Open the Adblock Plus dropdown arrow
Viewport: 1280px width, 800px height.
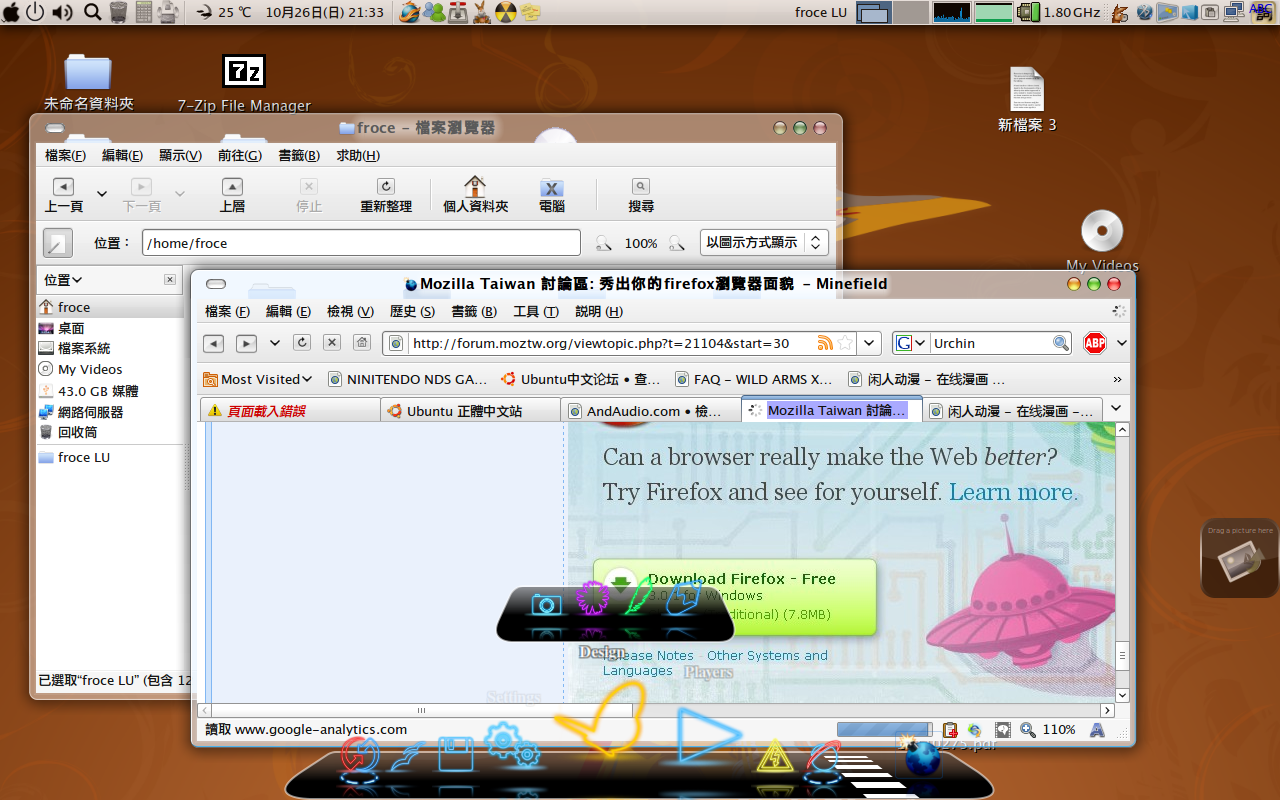point(1121,343)
